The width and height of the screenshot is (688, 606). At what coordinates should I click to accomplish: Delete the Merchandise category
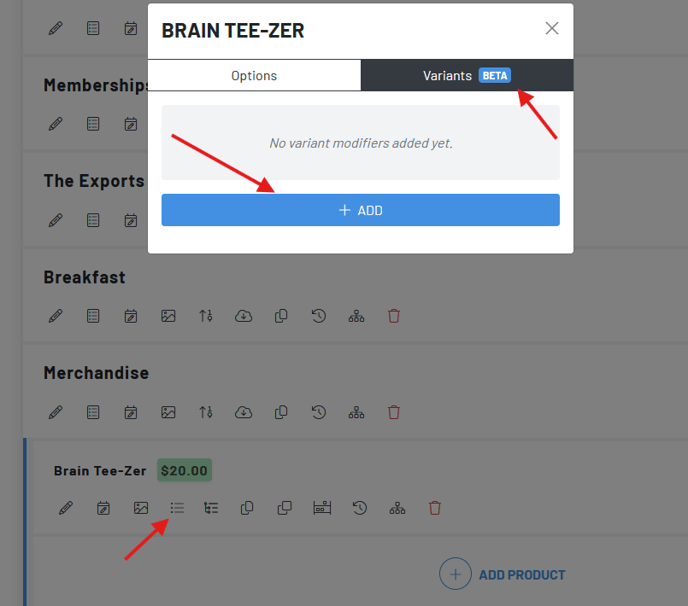point(394,412)
